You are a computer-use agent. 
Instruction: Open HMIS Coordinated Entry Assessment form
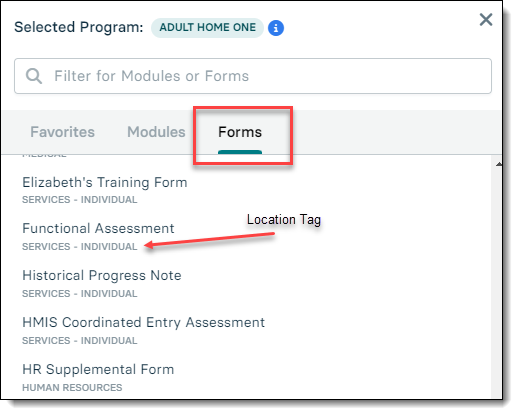click(143, 323)
